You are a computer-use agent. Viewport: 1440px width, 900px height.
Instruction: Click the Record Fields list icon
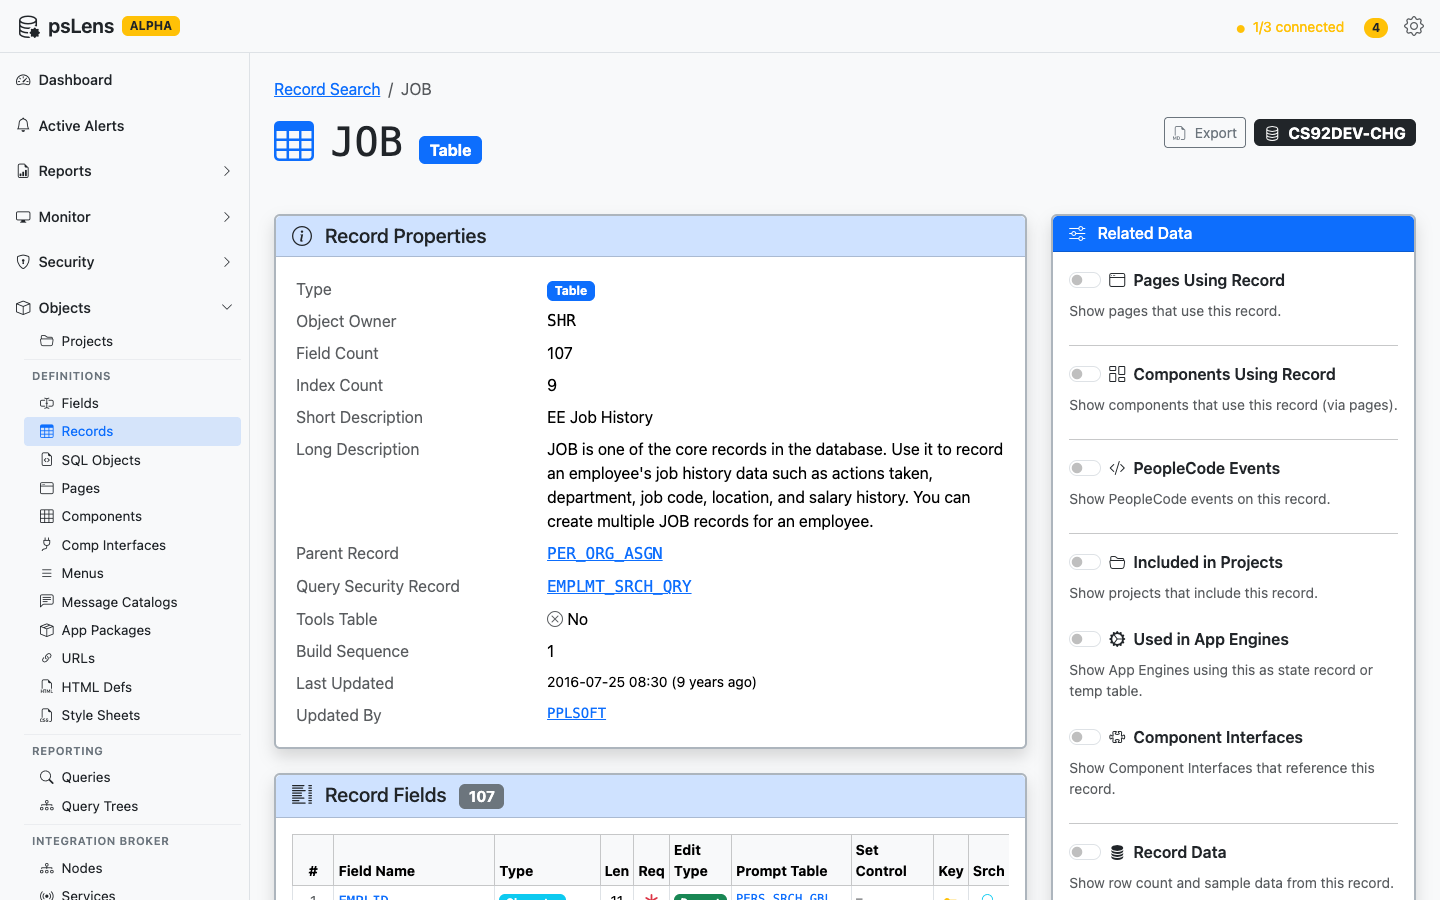(x=302, y=795)
